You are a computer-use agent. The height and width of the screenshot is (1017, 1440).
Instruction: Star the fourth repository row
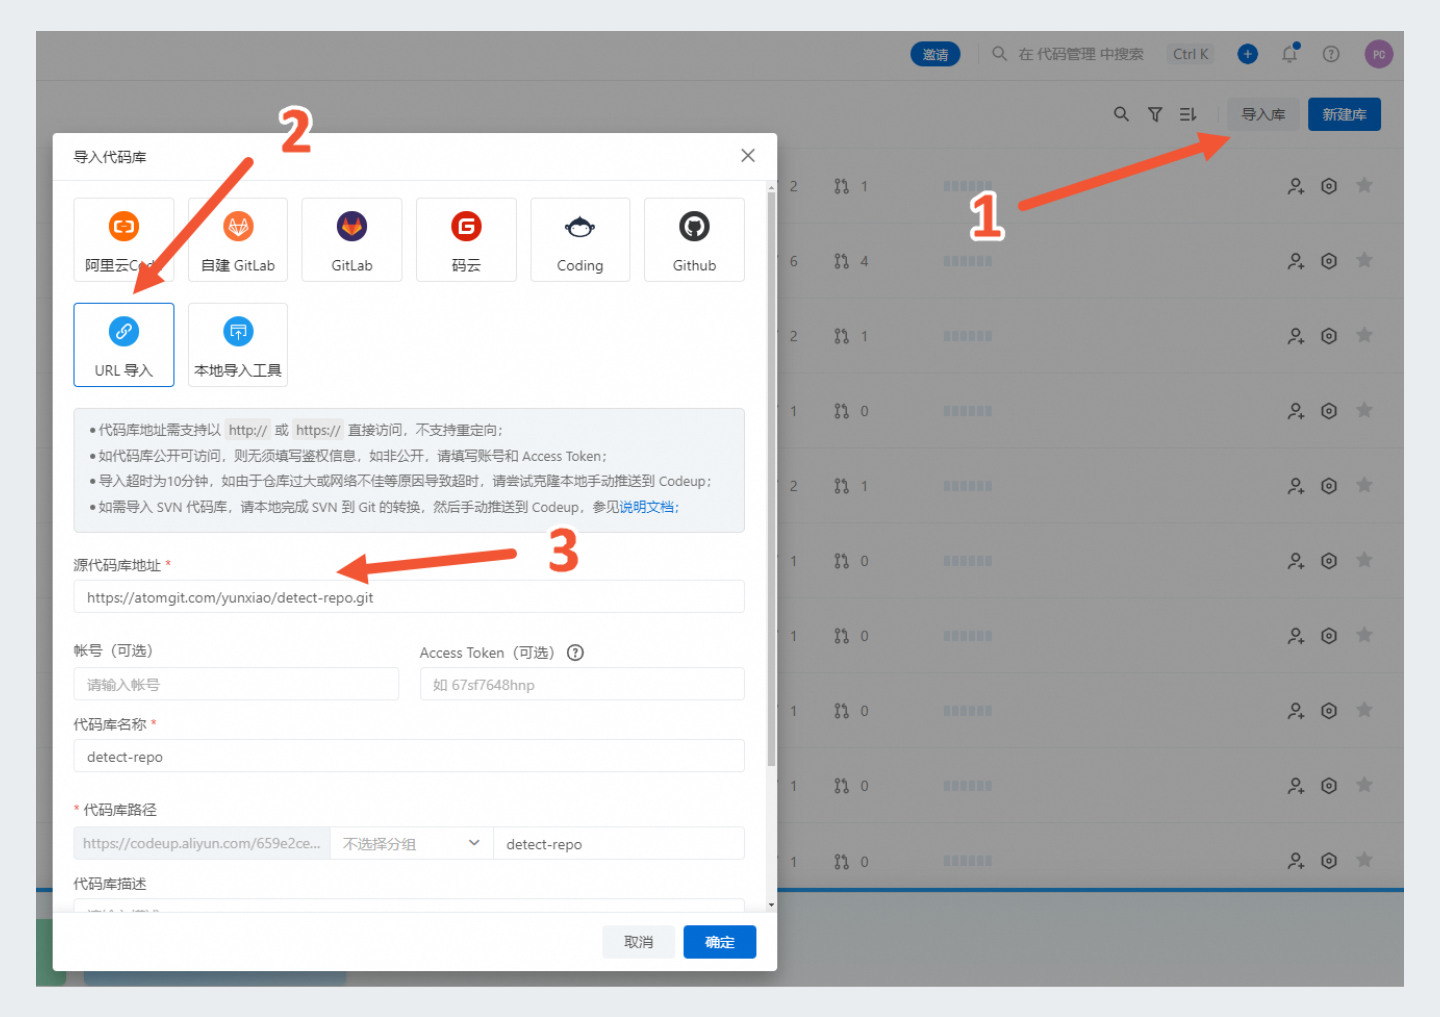(1364, 410)
